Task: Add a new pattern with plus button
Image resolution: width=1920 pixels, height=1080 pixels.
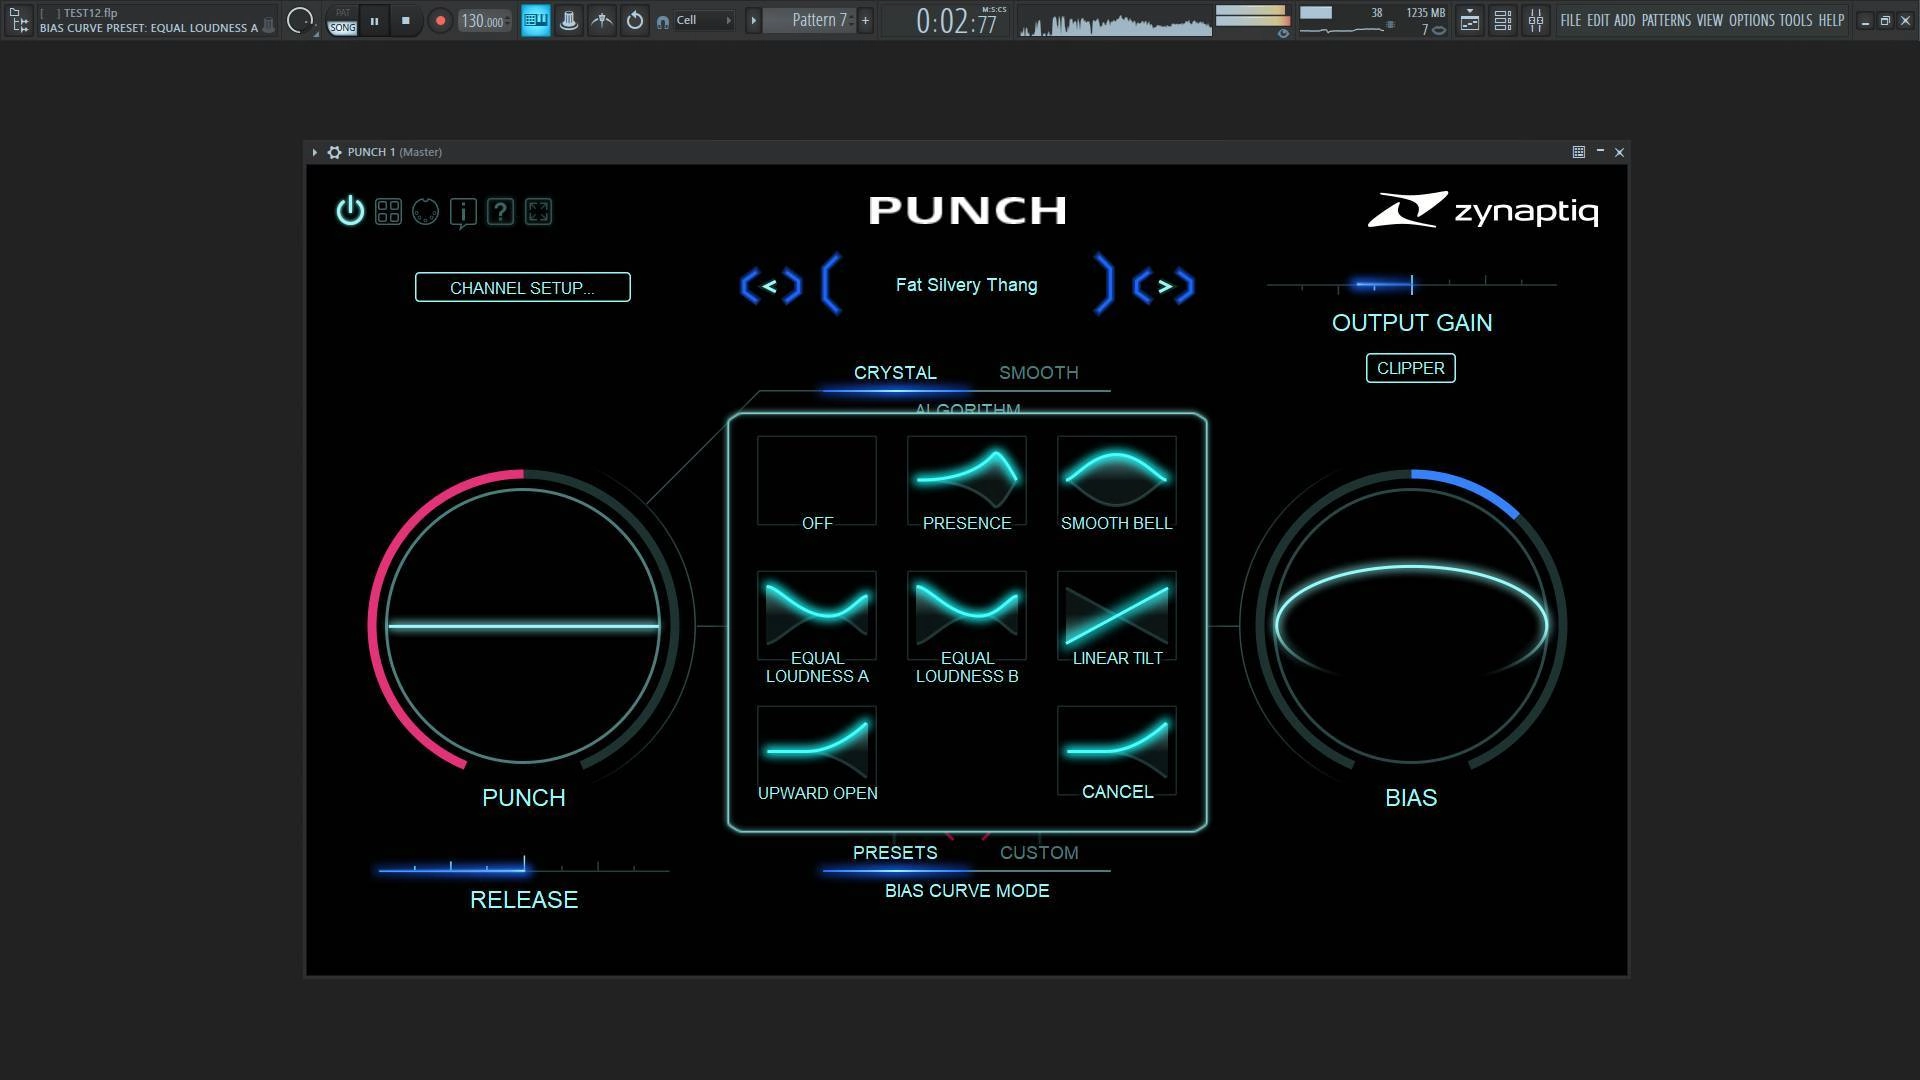Action: pyautogui.click(x=865, y=20)
